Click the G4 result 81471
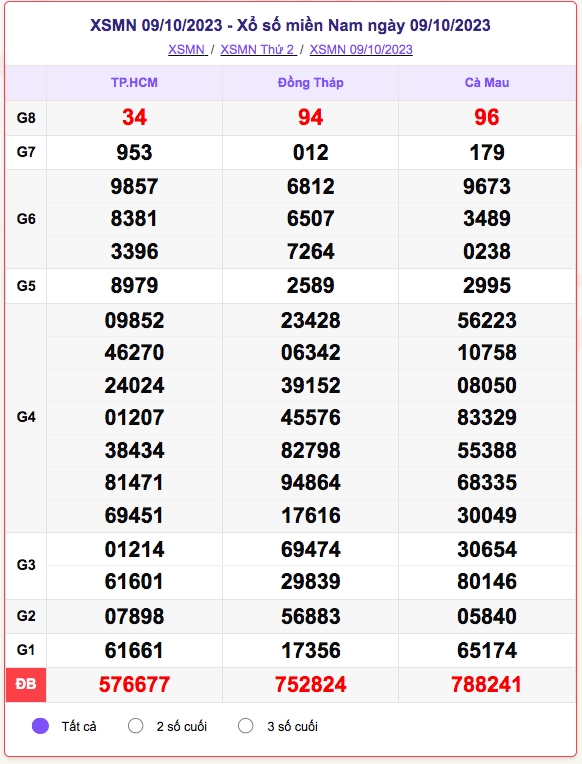This screenshot has height=764, width=582. coord(135,483)
